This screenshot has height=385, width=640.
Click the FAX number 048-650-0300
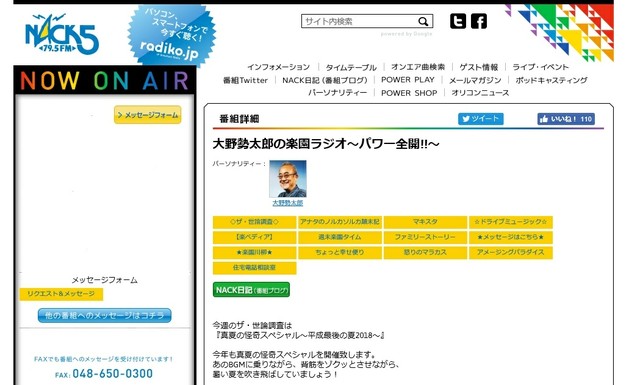coord(113,374)
